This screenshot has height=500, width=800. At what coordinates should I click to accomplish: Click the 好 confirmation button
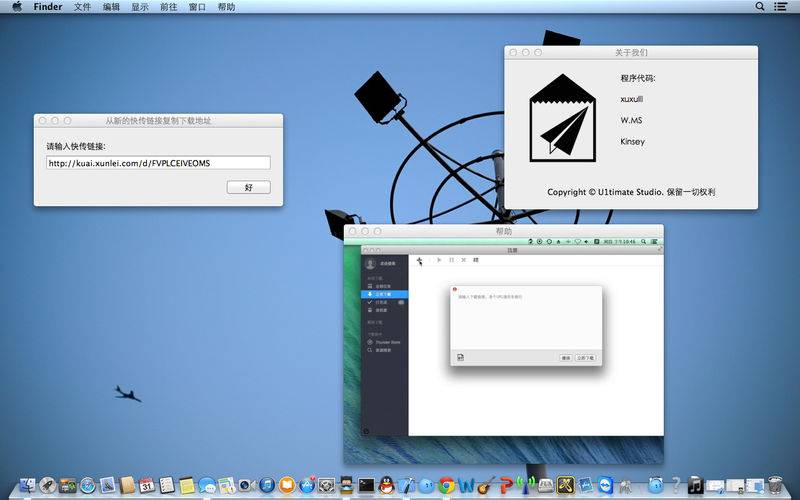pos(248,187)
